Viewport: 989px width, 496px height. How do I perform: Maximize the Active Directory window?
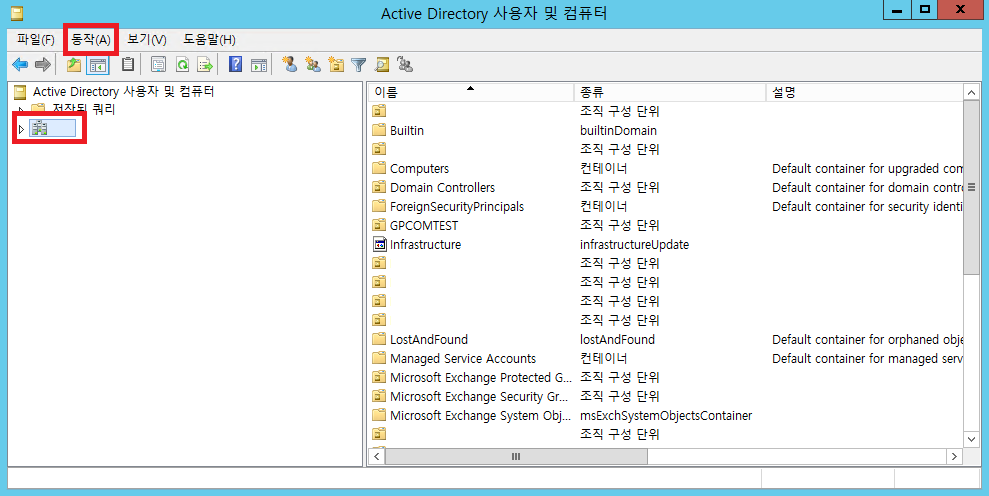click(925, 9)
